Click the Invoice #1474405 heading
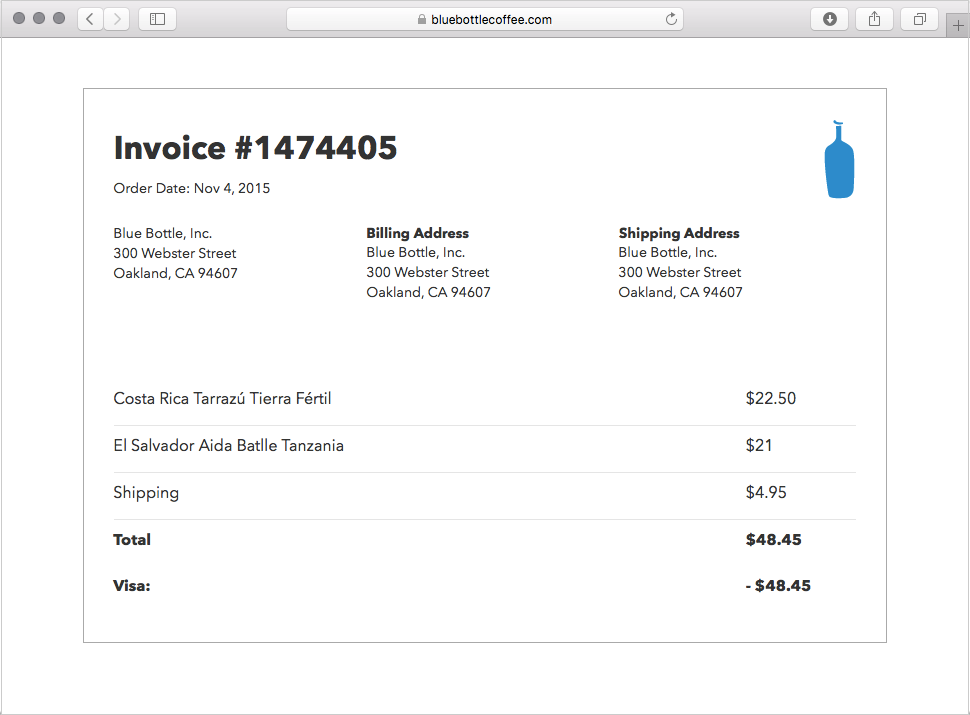 tap(255, 148)
